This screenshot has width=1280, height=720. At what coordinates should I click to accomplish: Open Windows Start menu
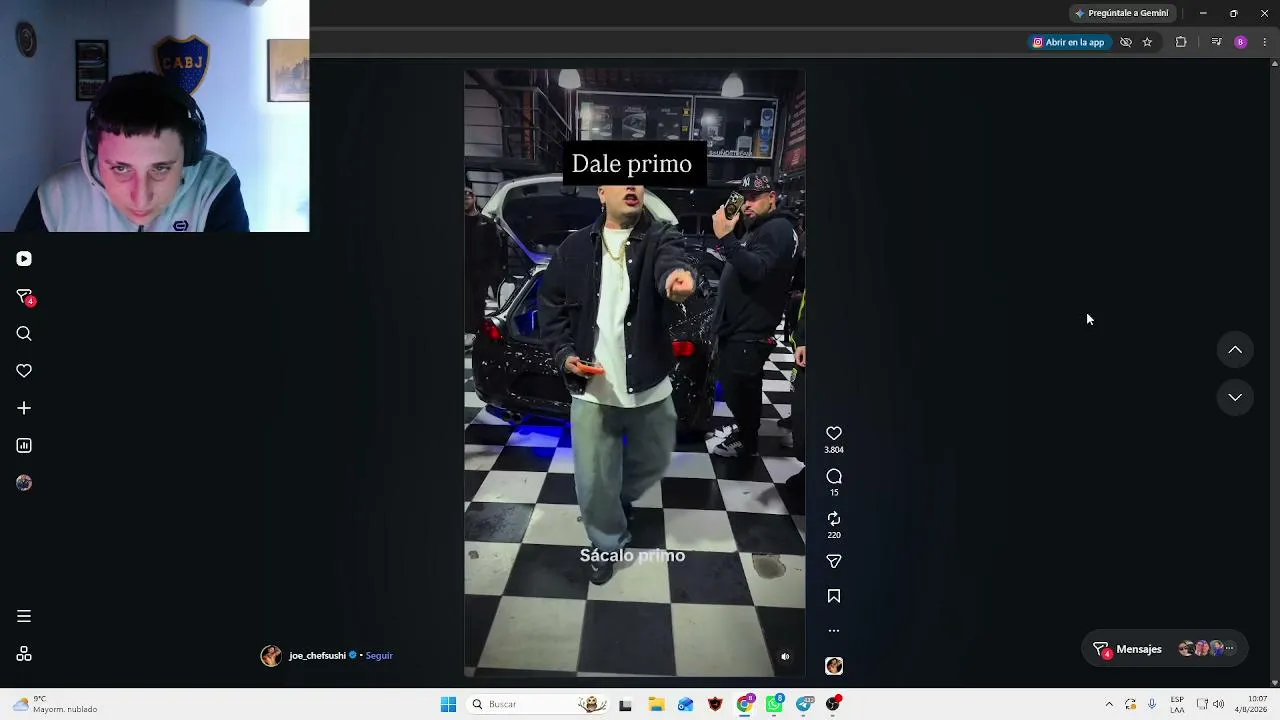click(448, 704)
